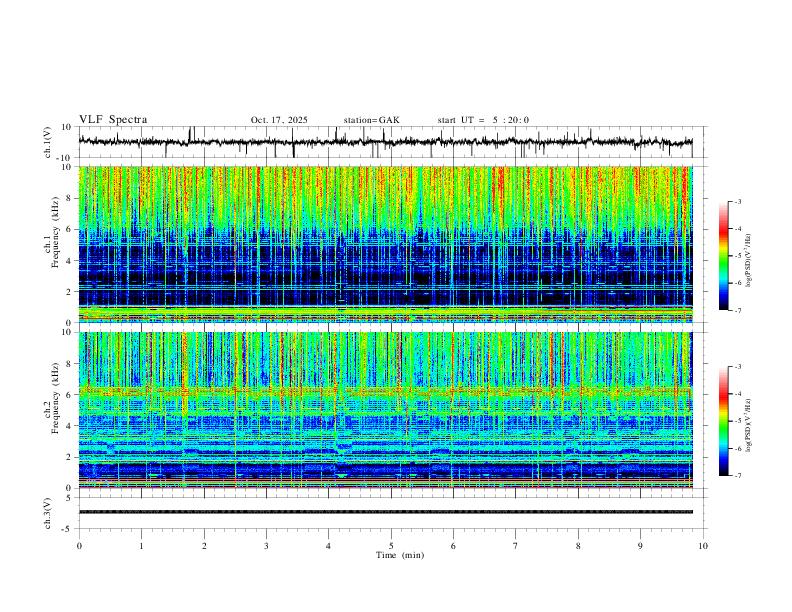Click the "start UT = 5 :20: 0" text
This screenshot has width=792, height=612.
[x=483, y=120]
